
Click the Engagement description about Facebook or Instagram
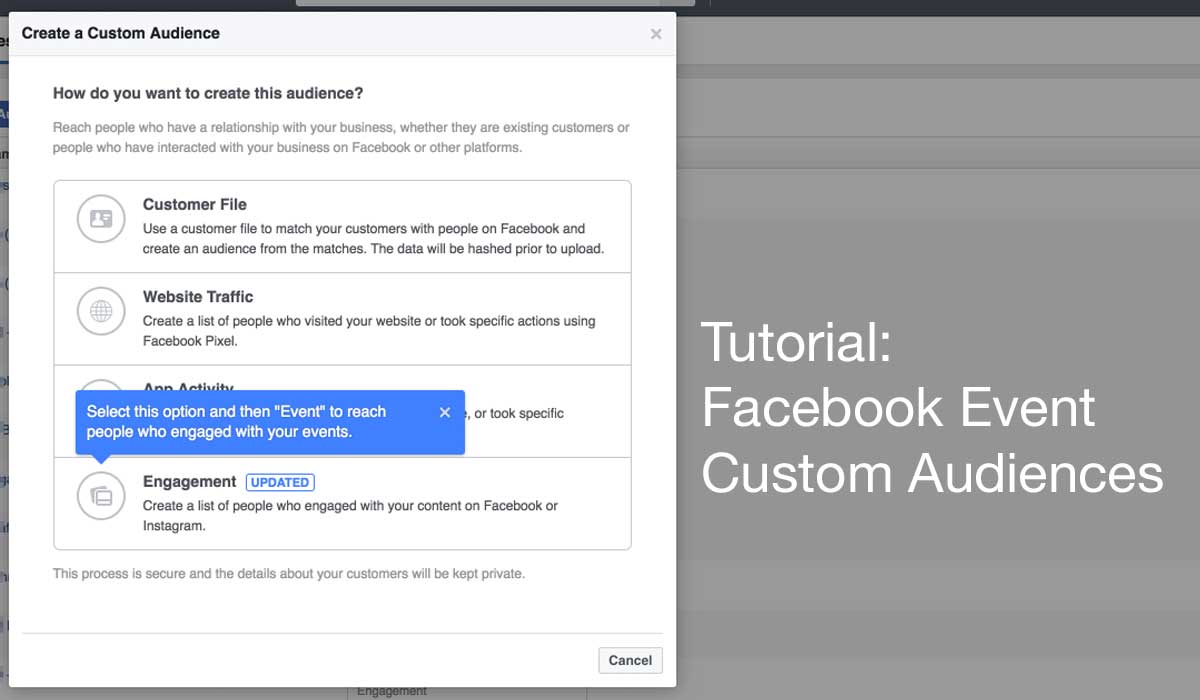click(x=350, y=515)
